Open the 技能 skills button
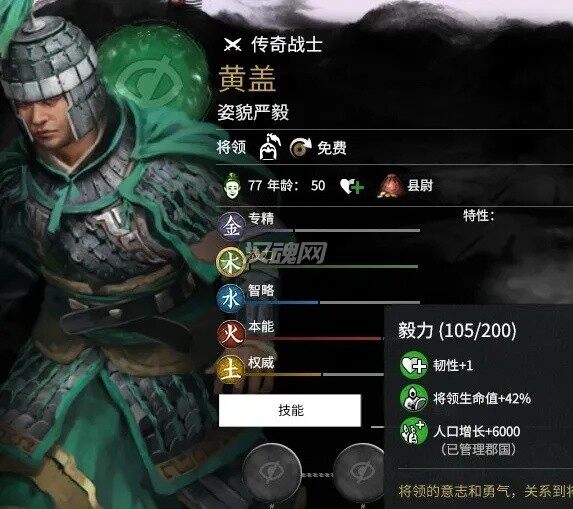Viewport: 573px width, 509px height. coord(290,410)
